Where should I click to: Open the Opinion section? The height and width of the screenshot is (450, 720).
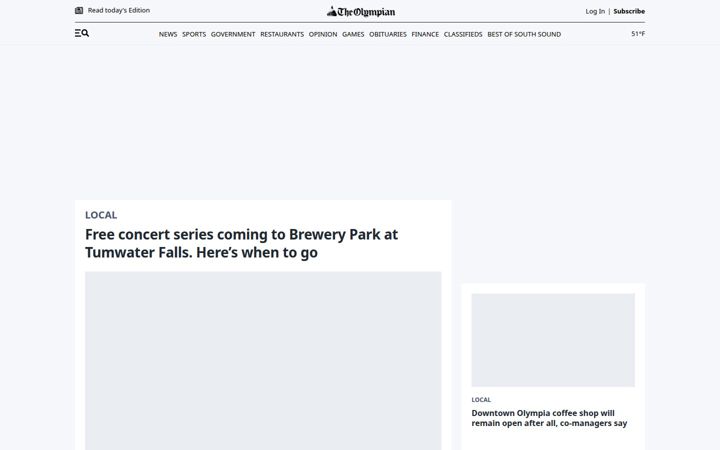(323, 34)
